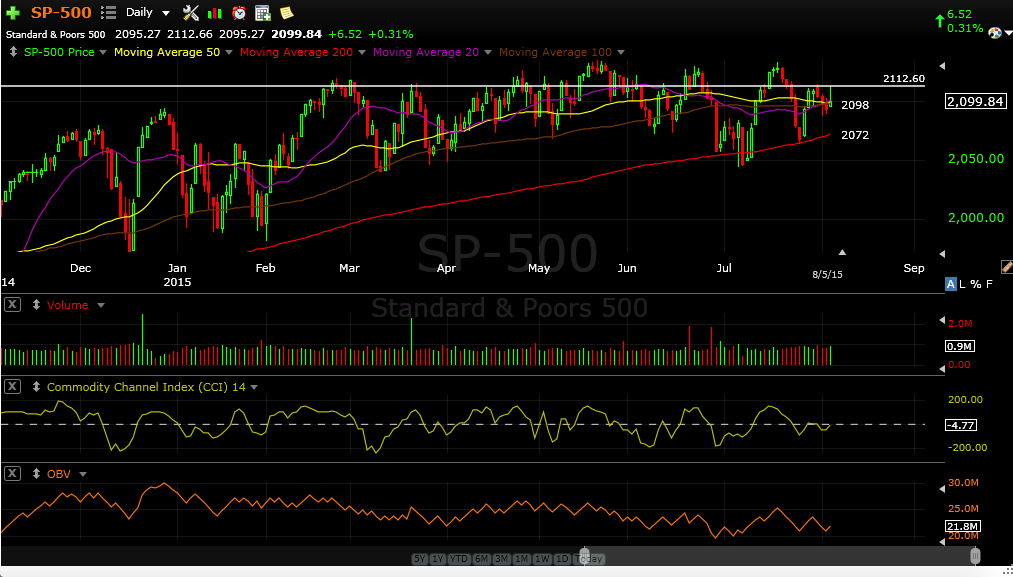Add an annotation with yellow sticky note icon
The image size is (1013, 577).
[x=286, y=12]
